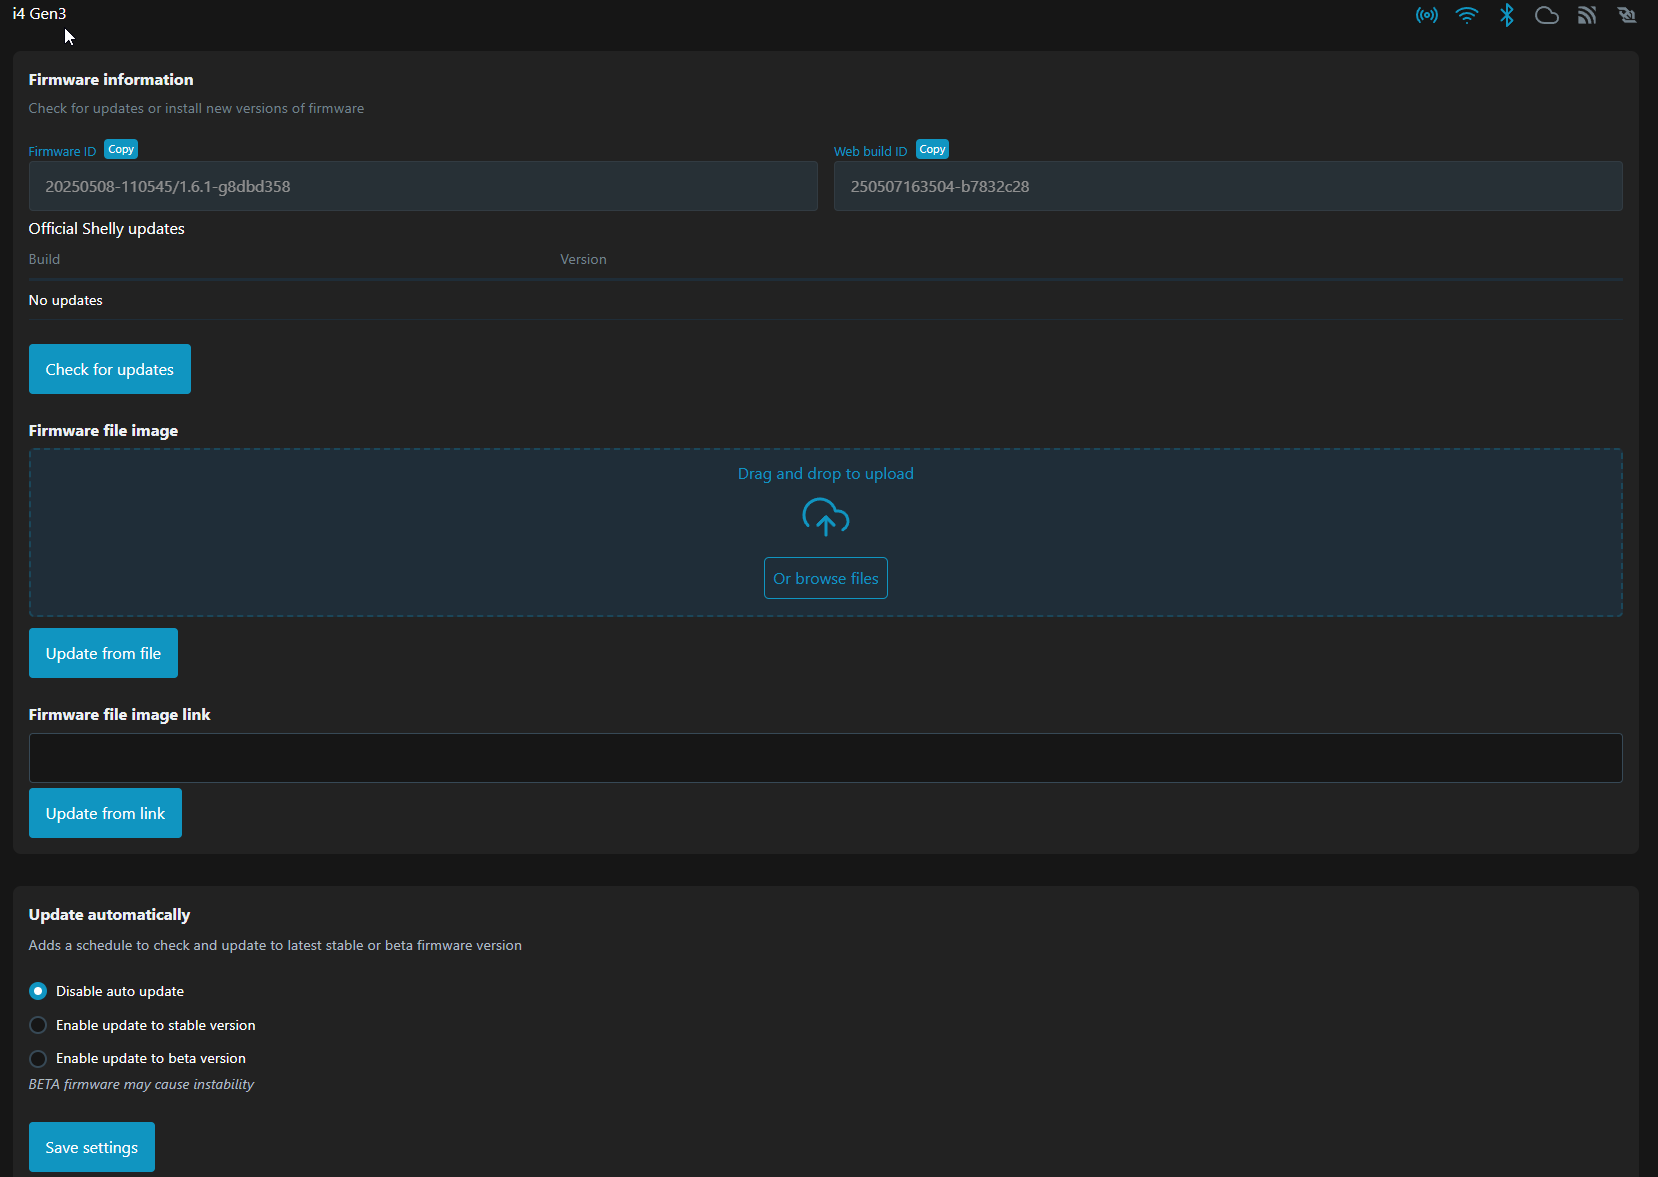Click the i4 Gen3 device title
This screenshot has height=1177, width=1658.
[39, 14]
